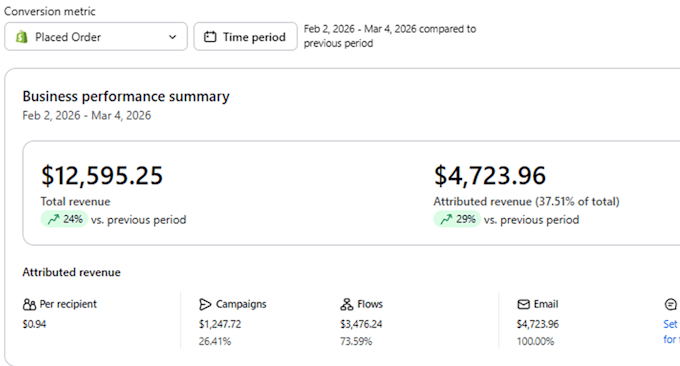Click the $3,476.24 flows revenue value
Screen dimensions: 680x366
tap(361, 324)
